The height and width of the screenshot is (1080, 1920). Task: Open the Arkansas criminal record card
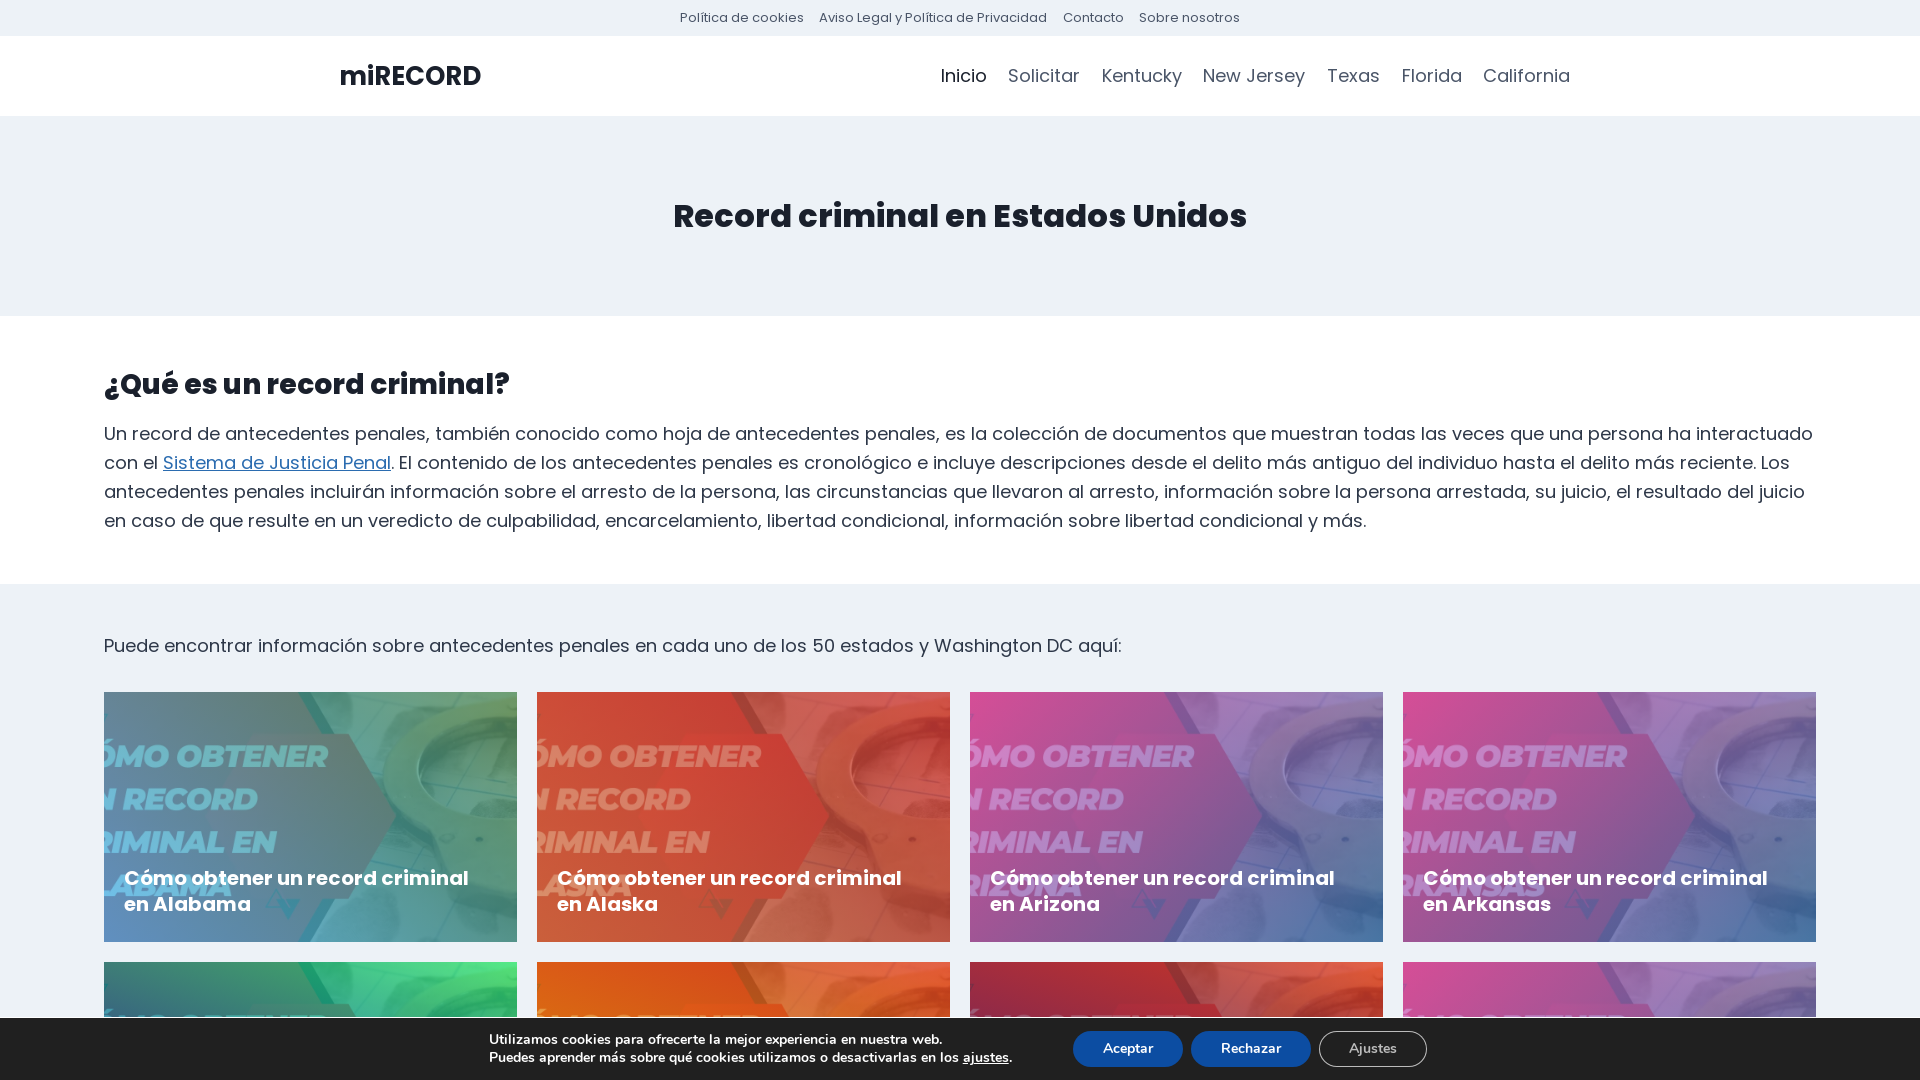pos(1609,817)
